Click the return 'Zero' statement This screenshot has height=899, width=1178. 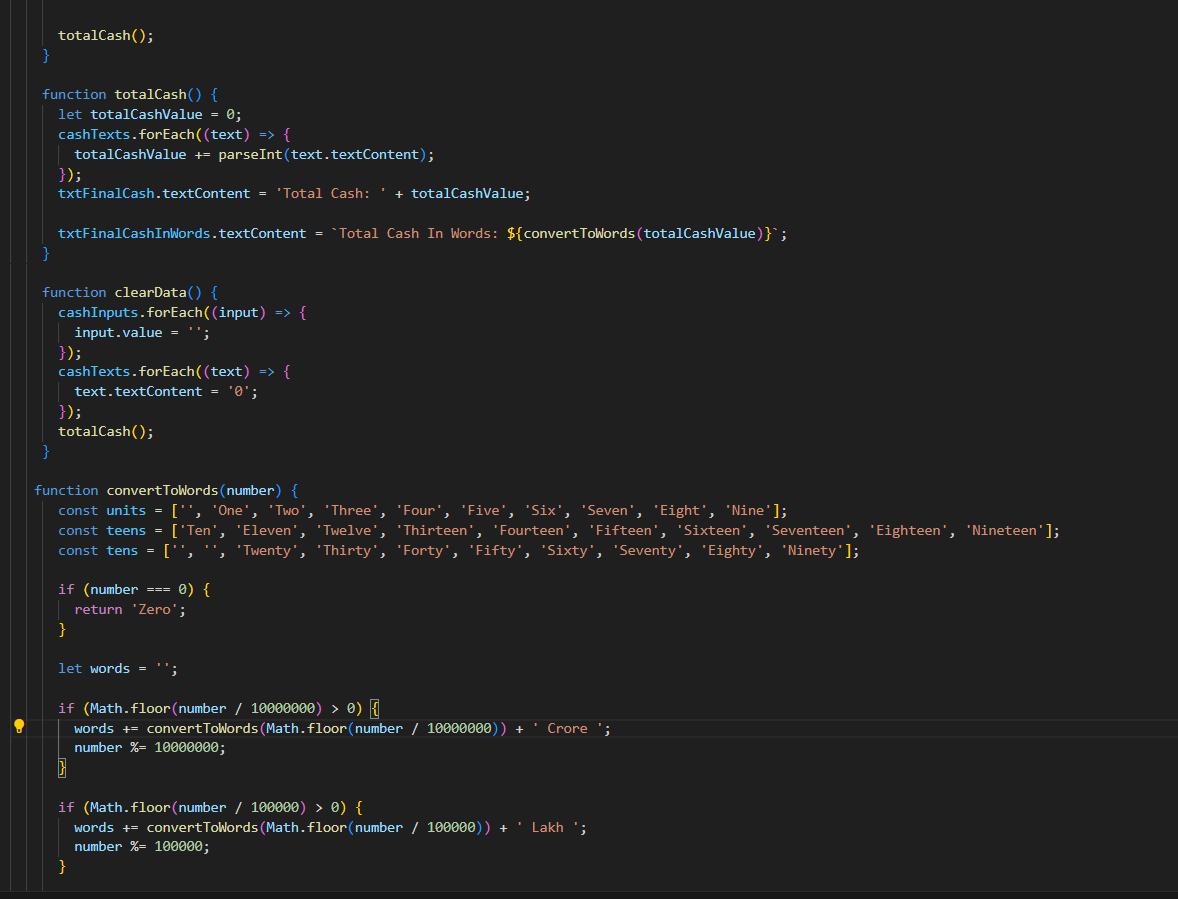pos(130,609)
